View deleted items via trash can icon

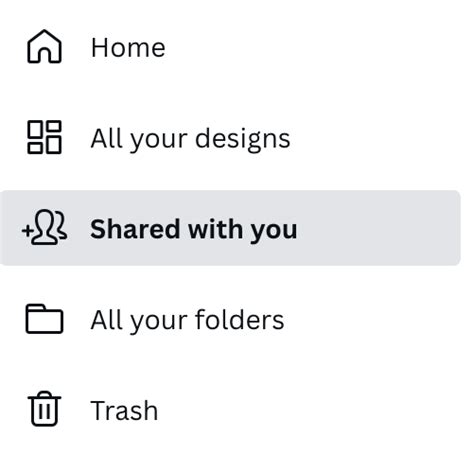44,409
